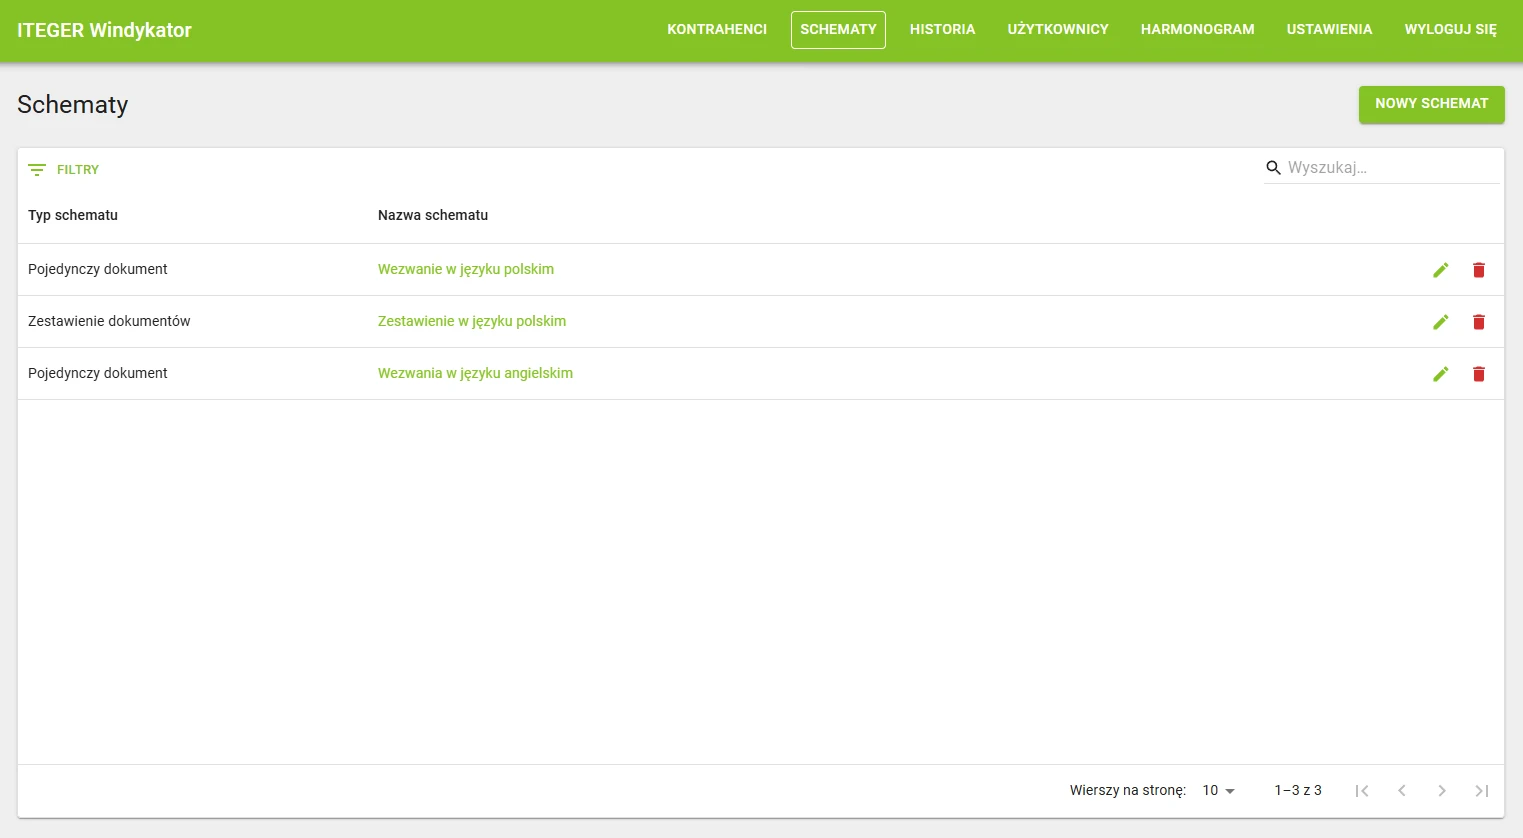This screenshot has height=838, width=1523.
Task: Create a new schema with Nowy Schemat
Action: click(x=1431, y=104)
